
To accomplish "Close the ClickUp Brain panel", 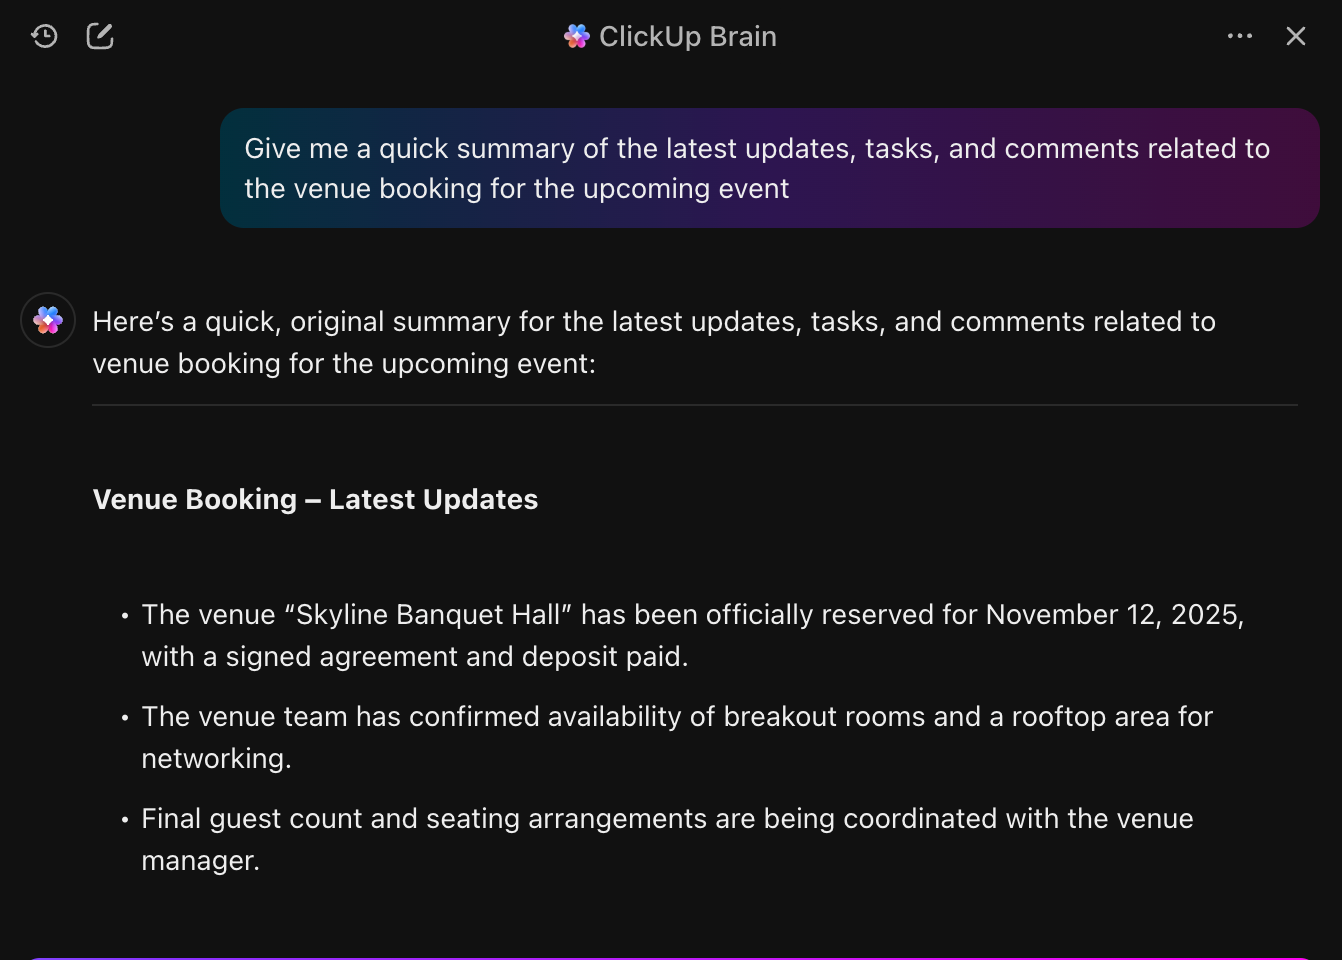I will [x=1296, y=37].
